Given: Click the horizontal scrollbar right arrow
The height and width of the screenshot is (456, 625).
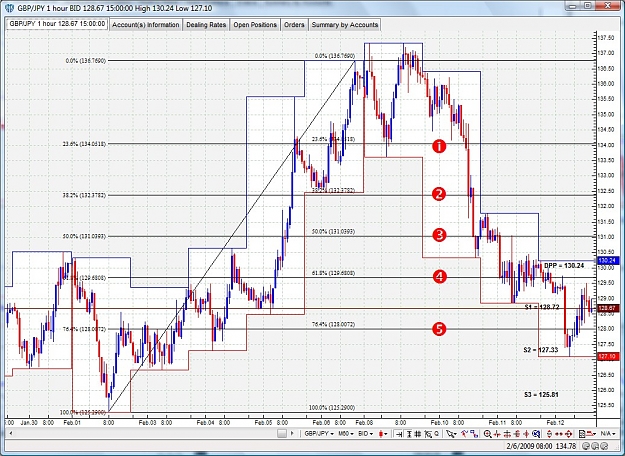Looking at the screenshot, I should 292,434.
